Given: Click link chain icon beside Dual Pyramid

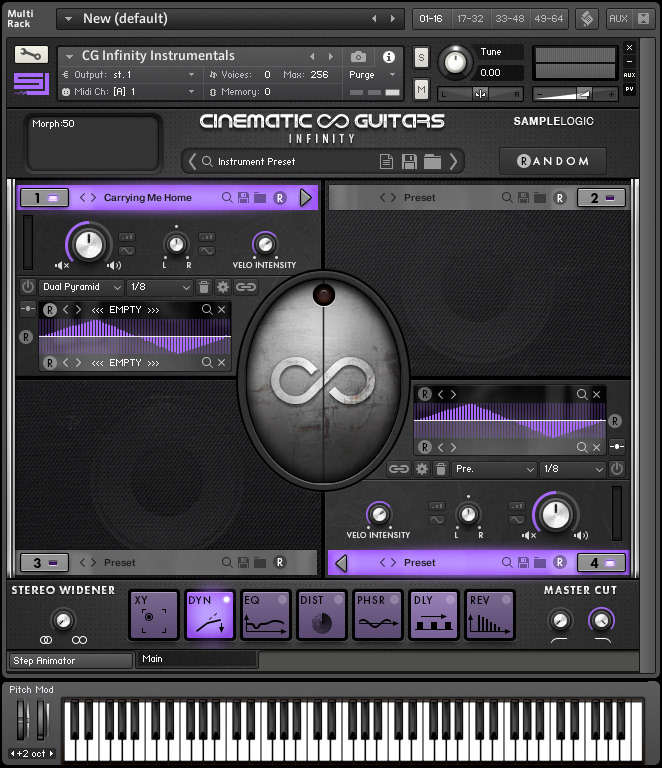Looking at the screenshot, I should (x=246, y=287).
